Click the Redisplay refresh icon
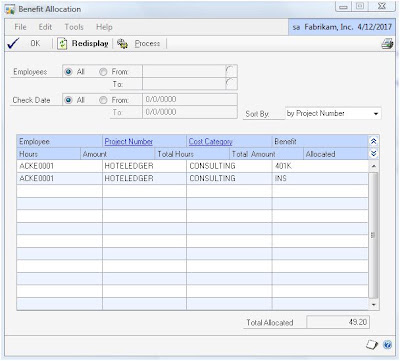 click(x=62, y=44)
